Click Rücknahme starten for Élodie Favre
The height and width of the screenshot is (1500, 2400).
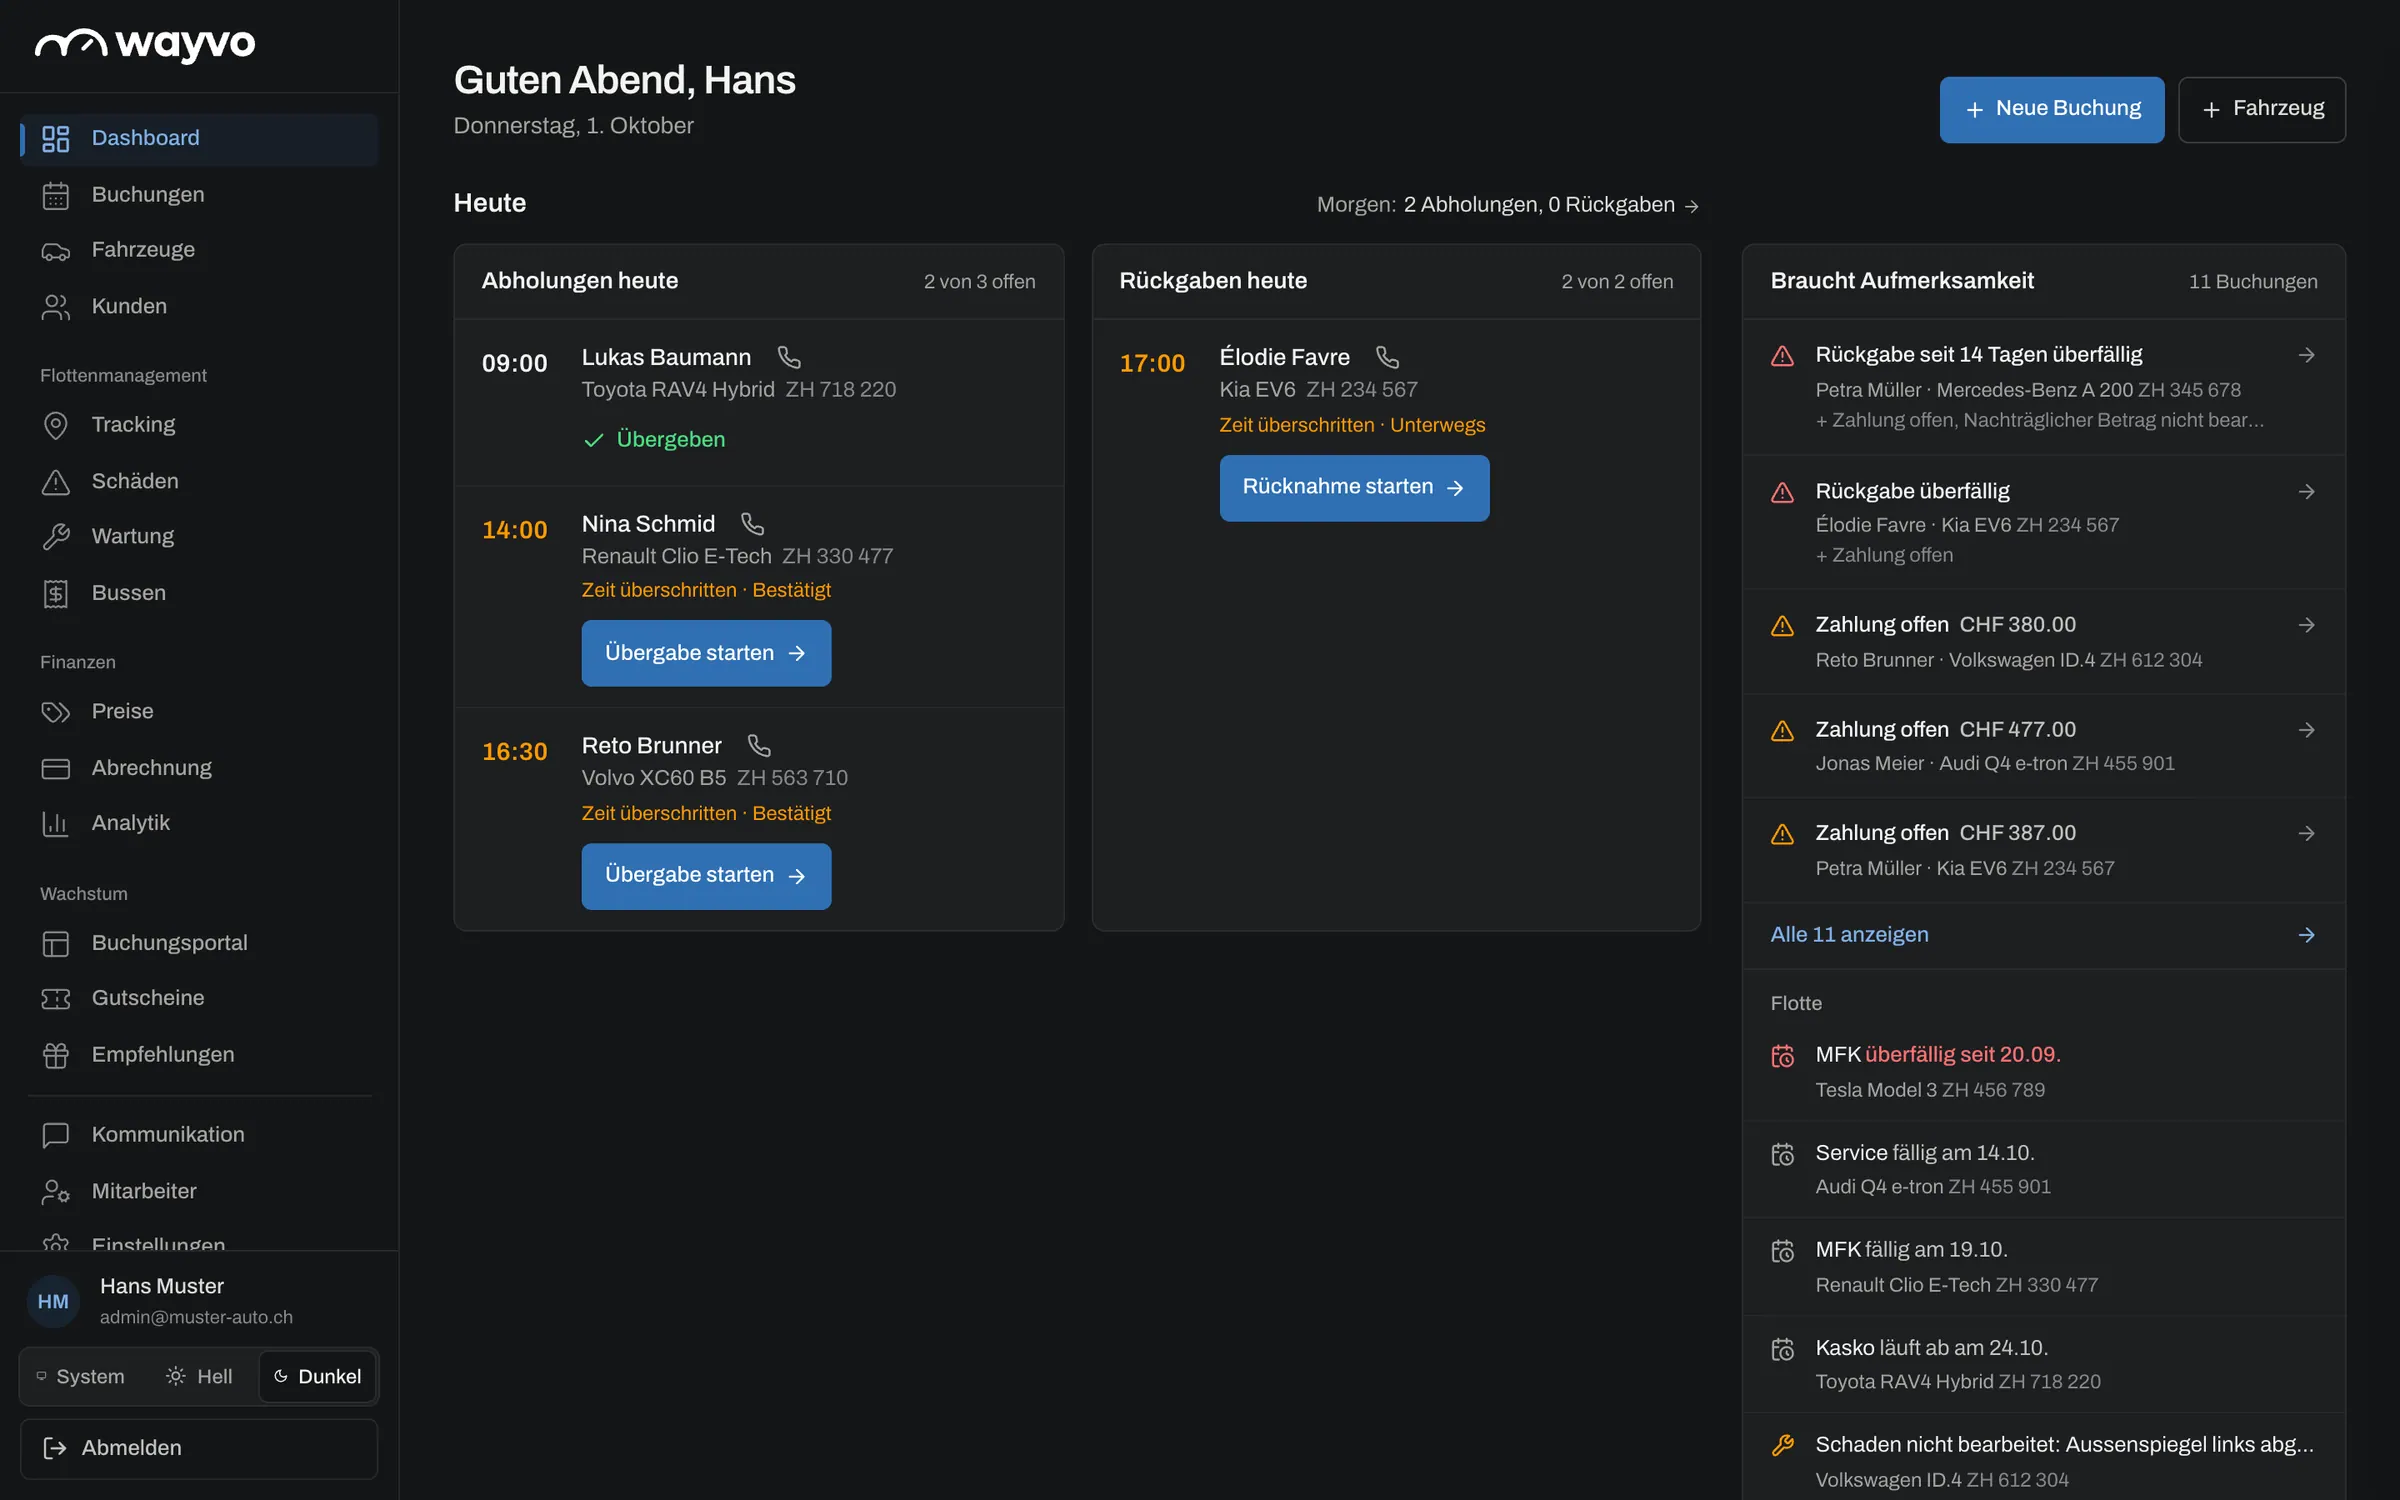point(1354,487)
